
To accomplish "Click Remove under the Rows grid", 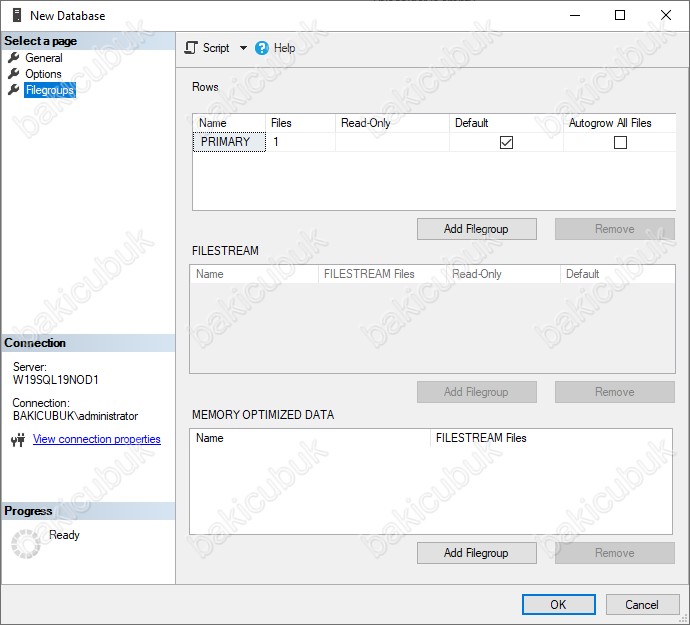I will (615, 229).
